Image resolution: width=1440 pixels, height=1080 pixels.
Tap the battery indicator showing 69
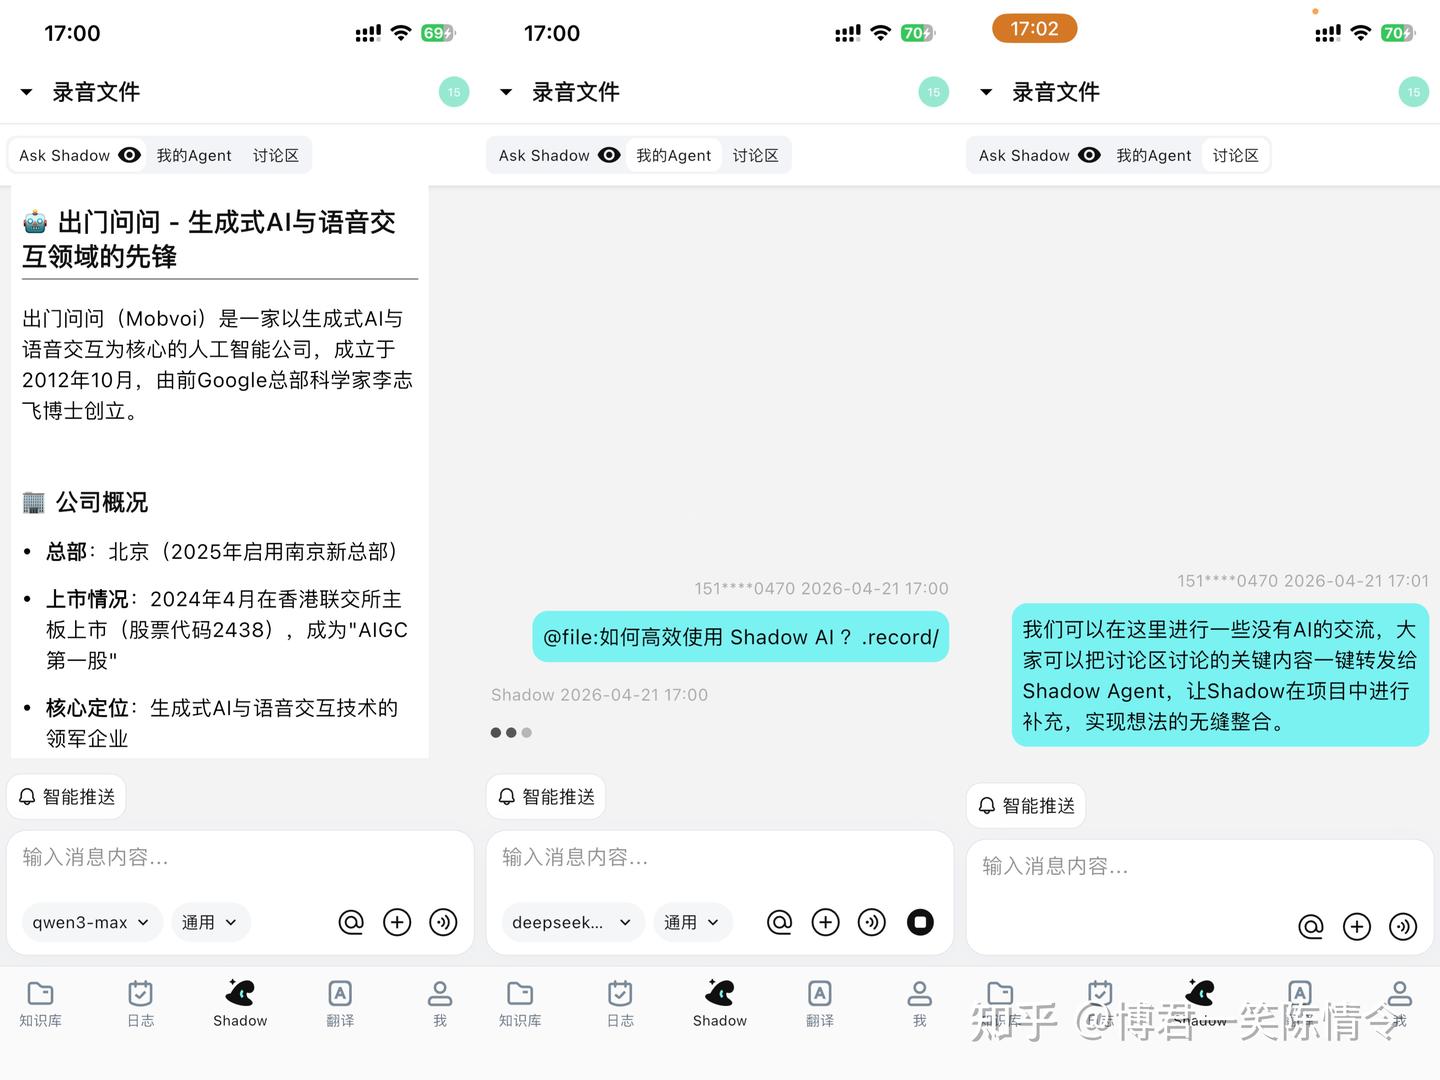pyautogui.click(x=438, y=33)
